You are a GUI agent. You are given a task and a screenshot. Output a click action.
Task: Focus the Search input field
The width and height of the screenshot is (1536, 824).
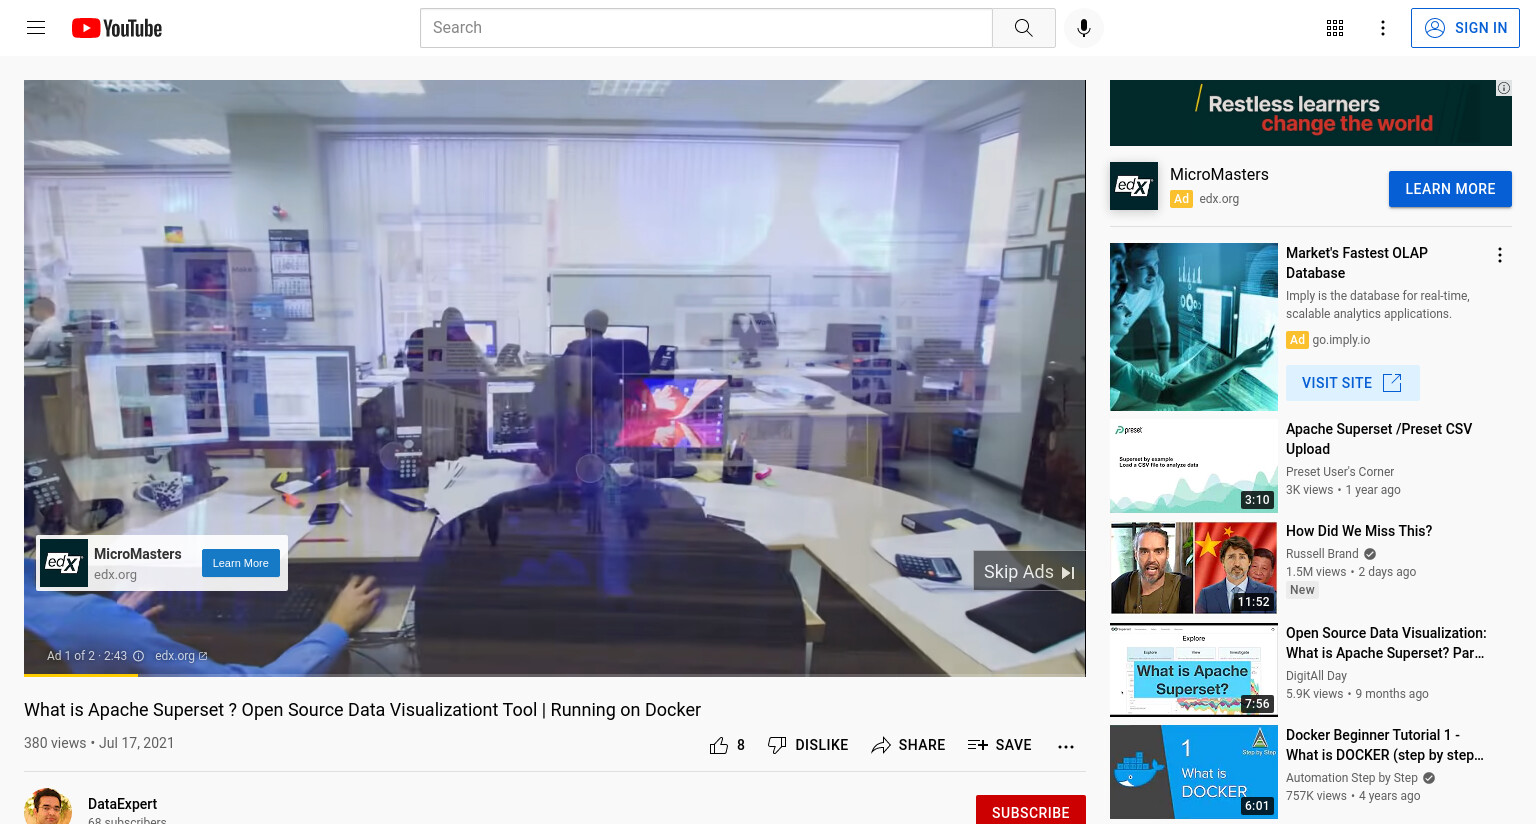(x=706, y=28)
